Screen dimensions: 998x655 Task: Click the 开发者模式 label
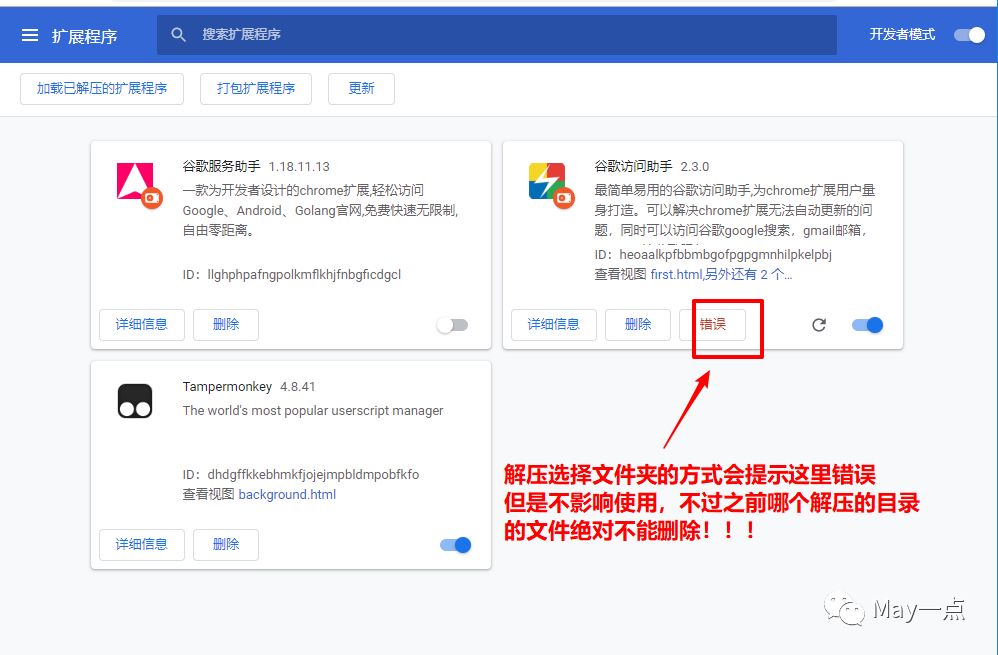tap(903, 34)
